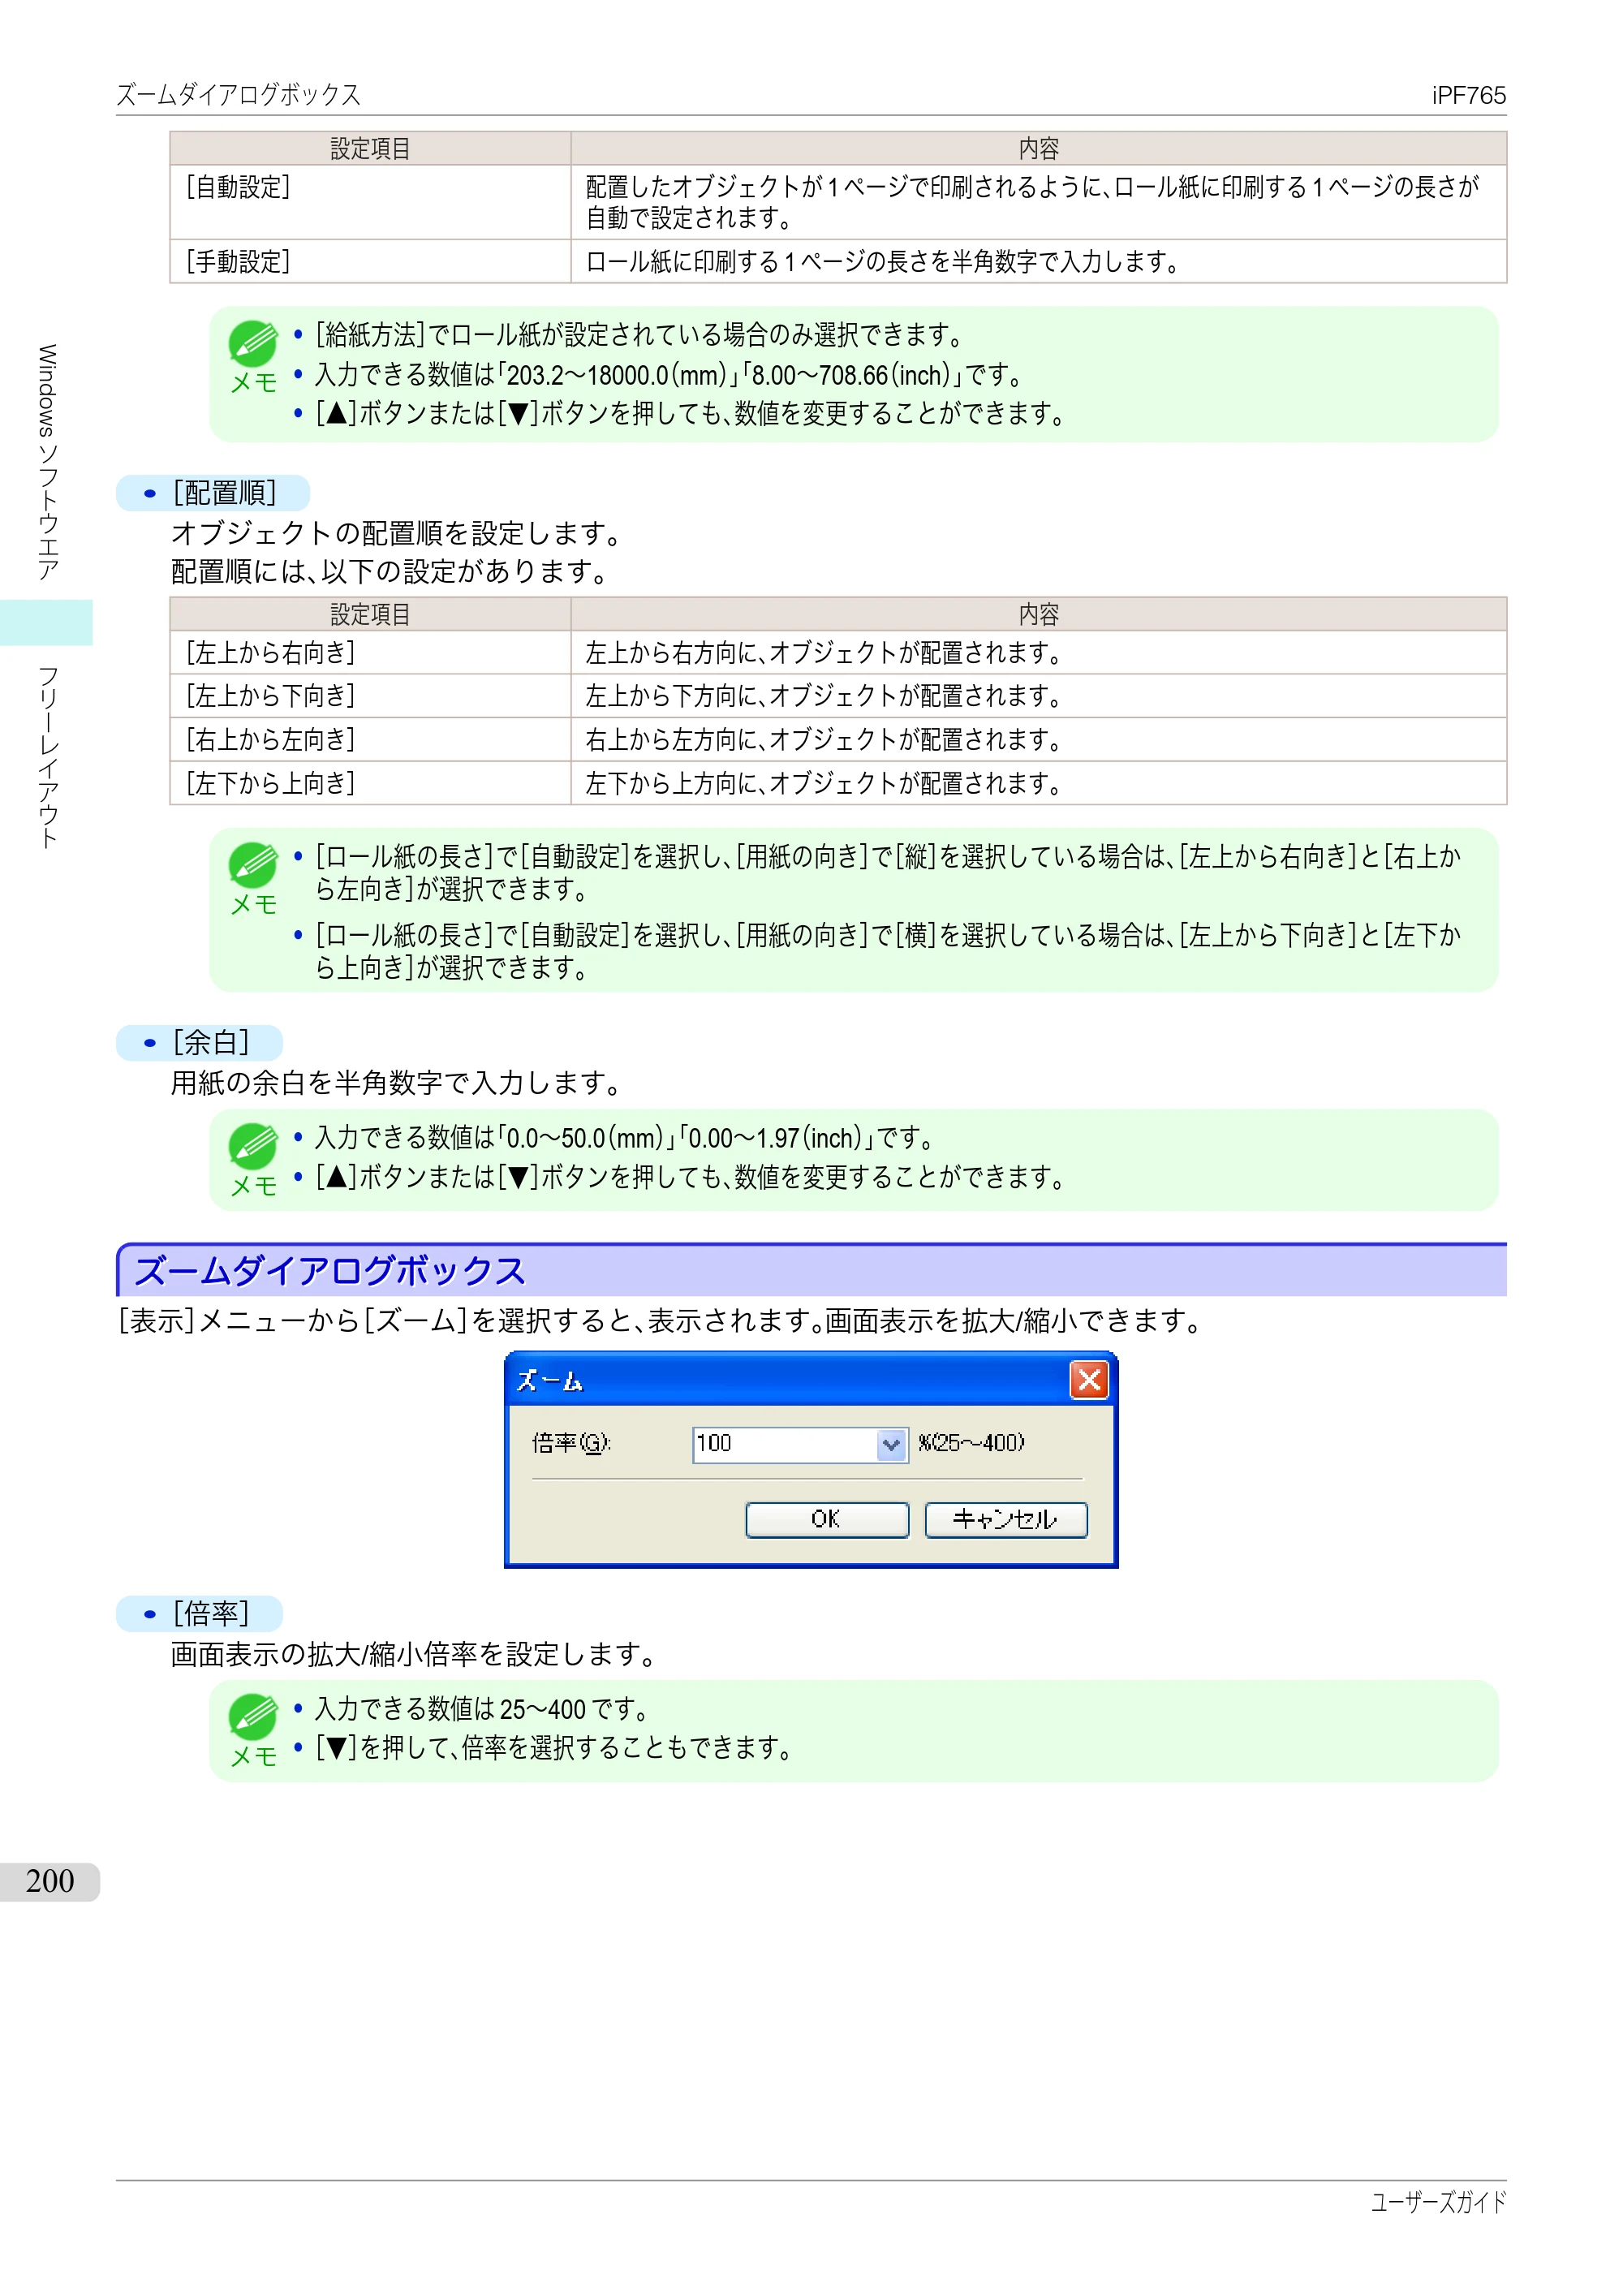Click memo pencil icon beside 給紙方法 note
1623x2296 pixels.
pyautogui.click(x=253, y=343)
